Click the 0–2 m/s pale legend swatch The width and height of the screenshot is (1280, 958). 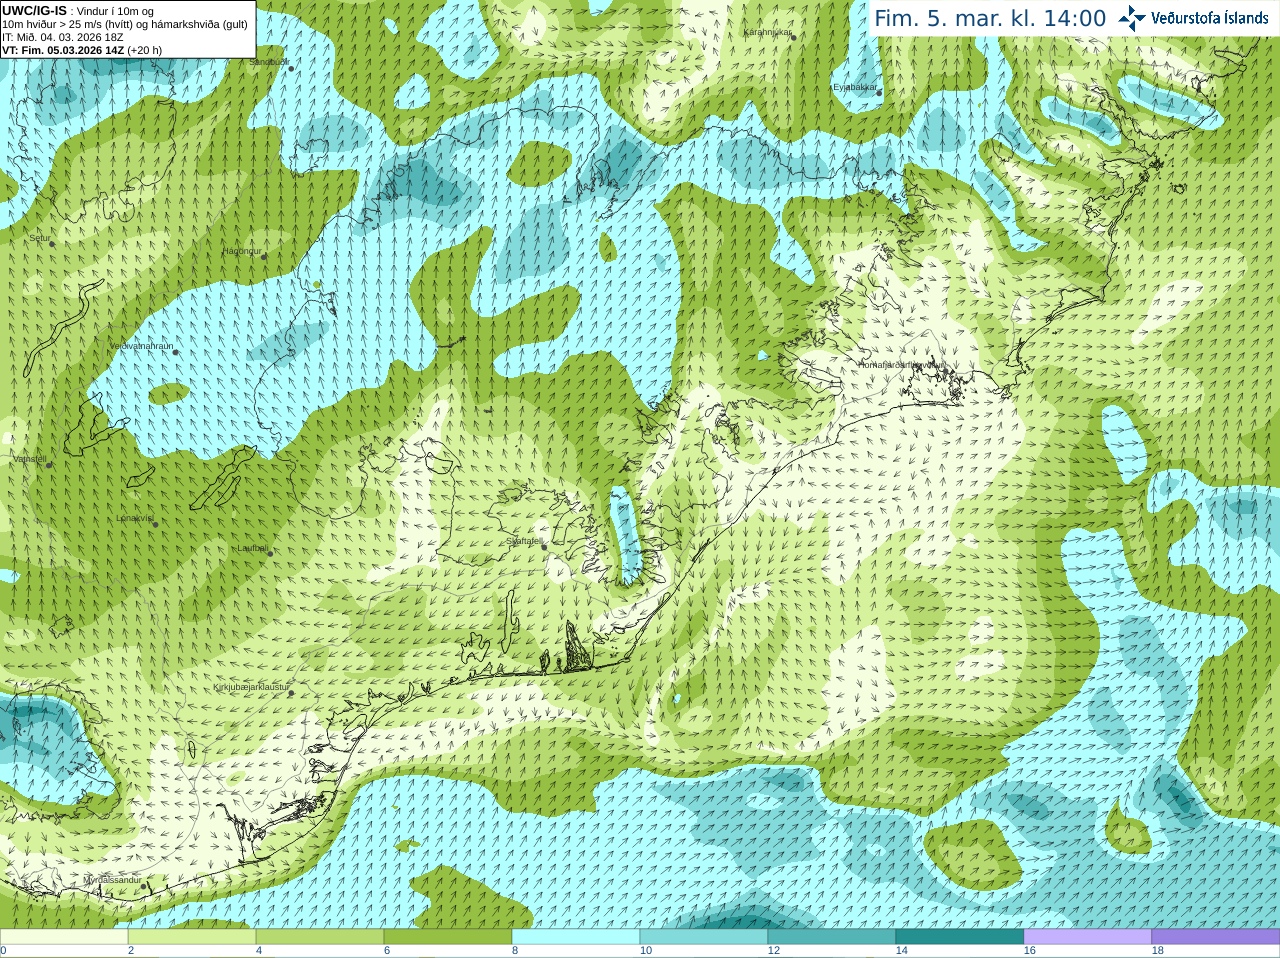coord(64,937)
